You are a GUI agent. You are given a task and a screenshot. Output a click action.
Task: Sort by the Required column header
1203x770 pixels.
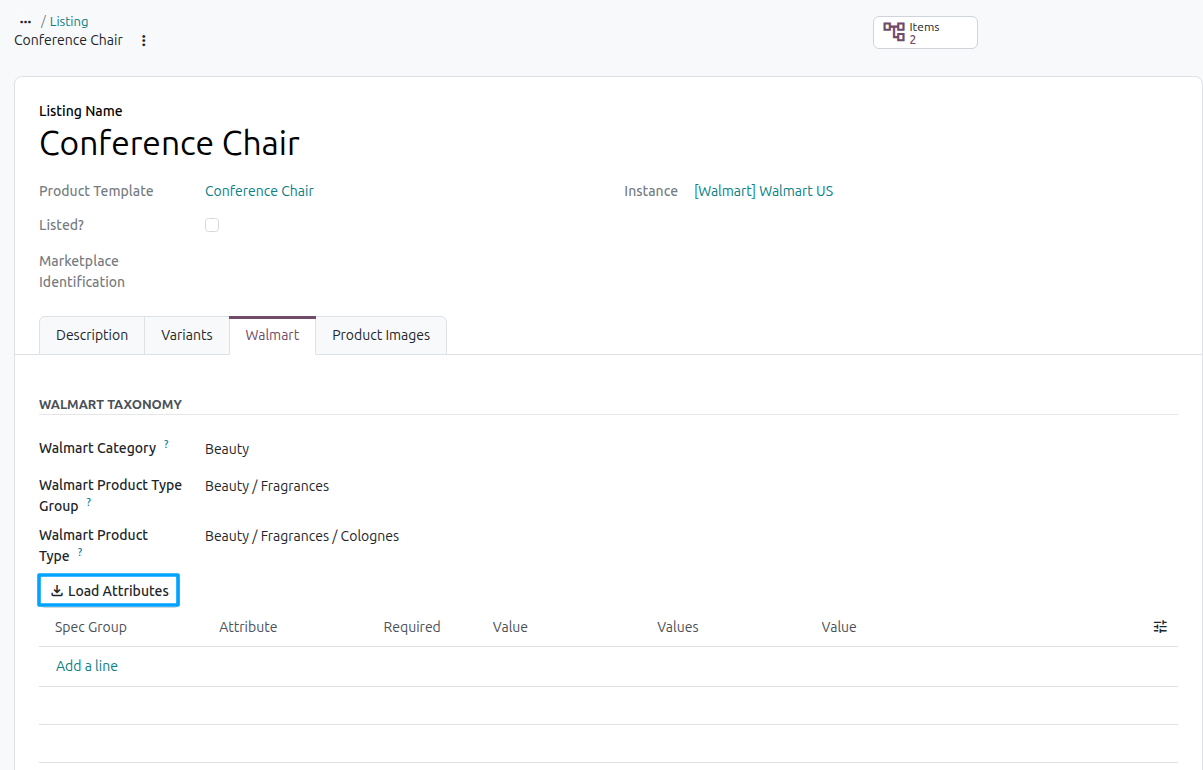[412, 627]
